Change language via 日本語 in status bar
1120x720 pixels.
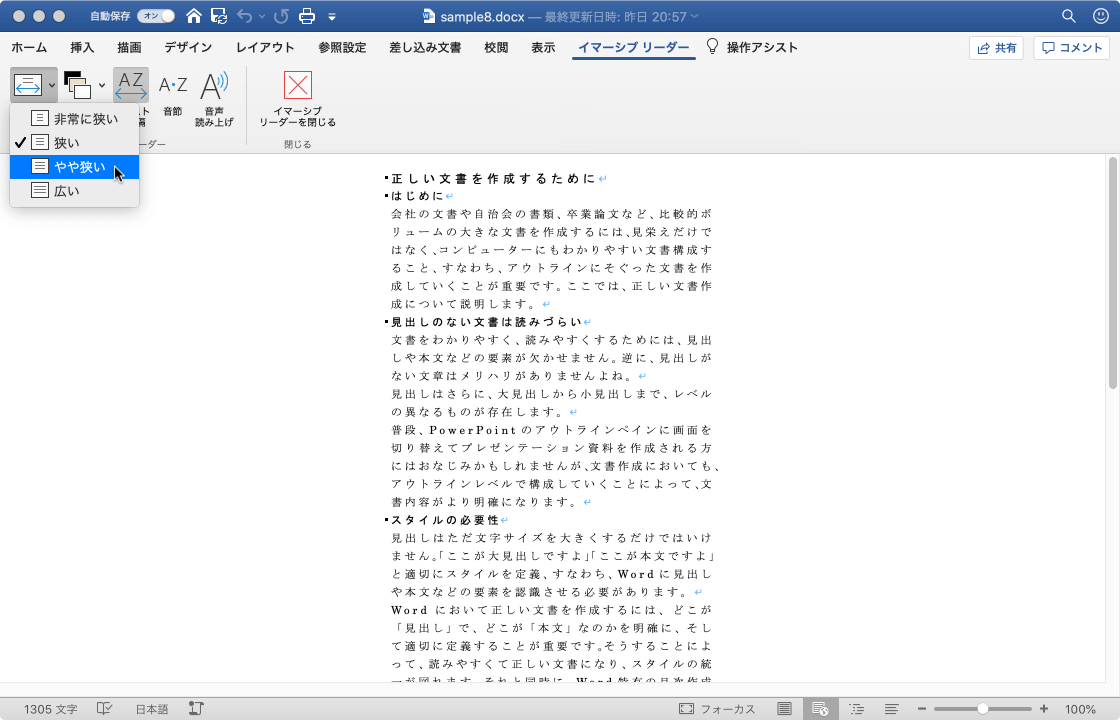[x=152, y=709]
